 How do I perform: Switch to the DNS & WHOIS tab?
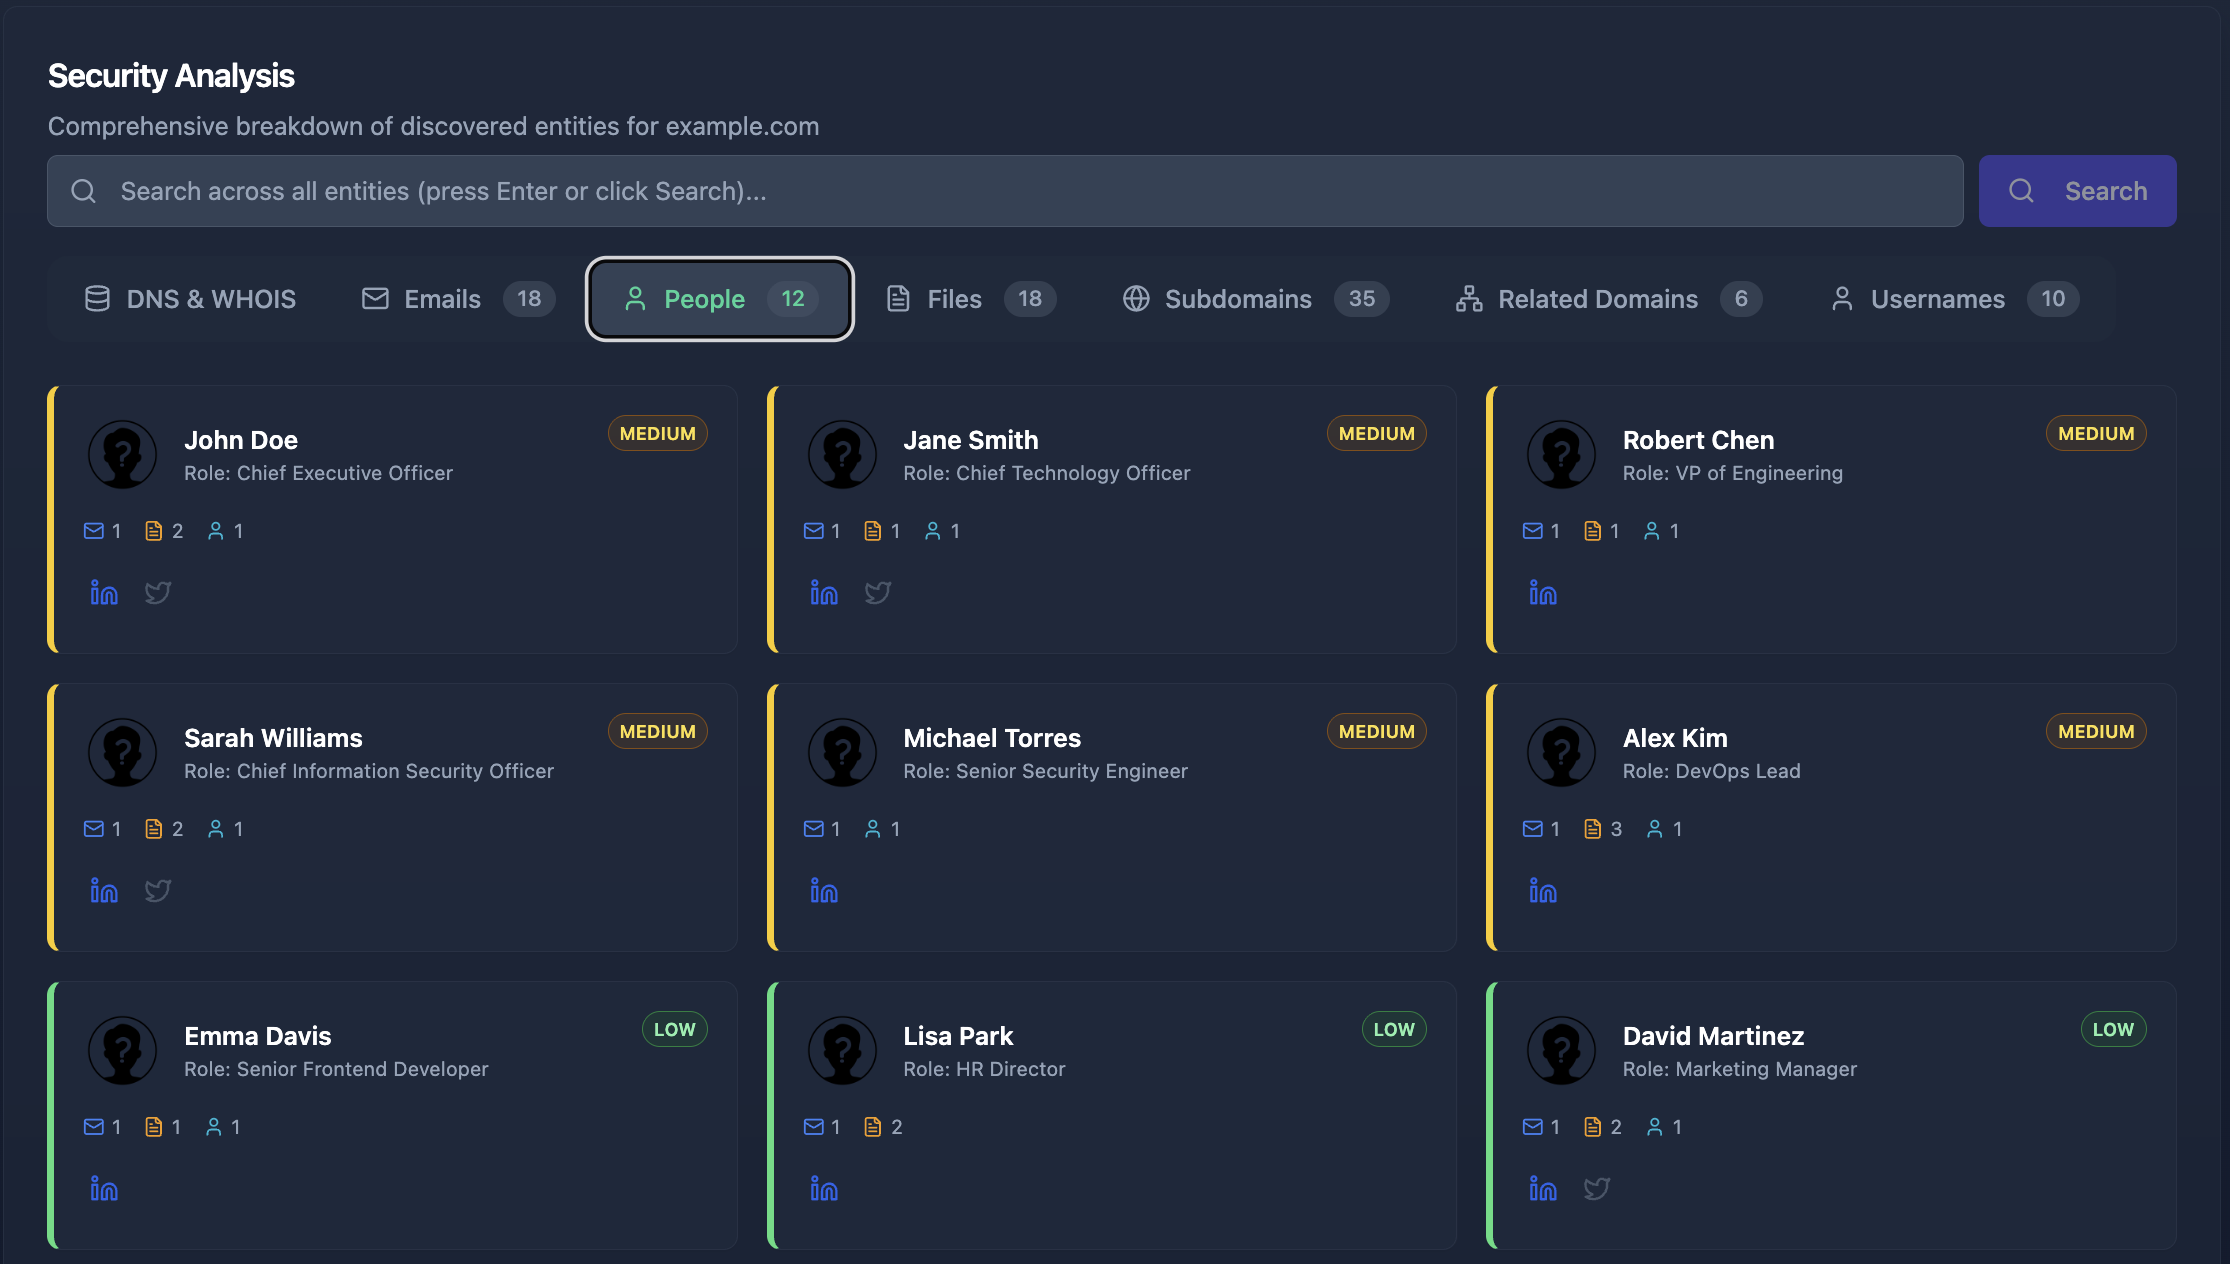point(190,298)
